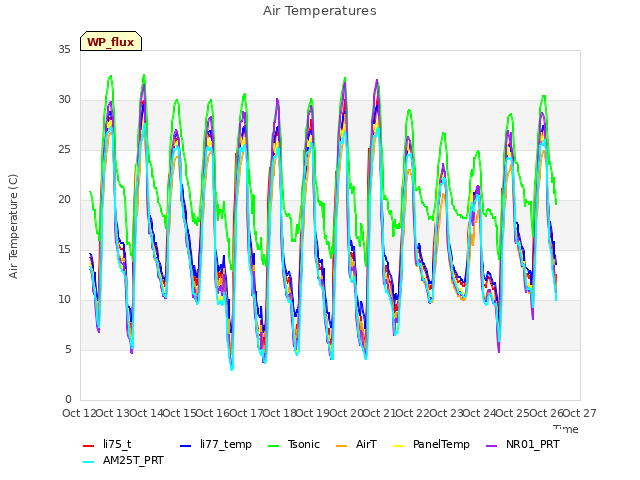Image resolution: width=640 pixels, height=480 pixels.
Task: Click the blue li77_temp legend swatch
Action: tap(186, 445)
